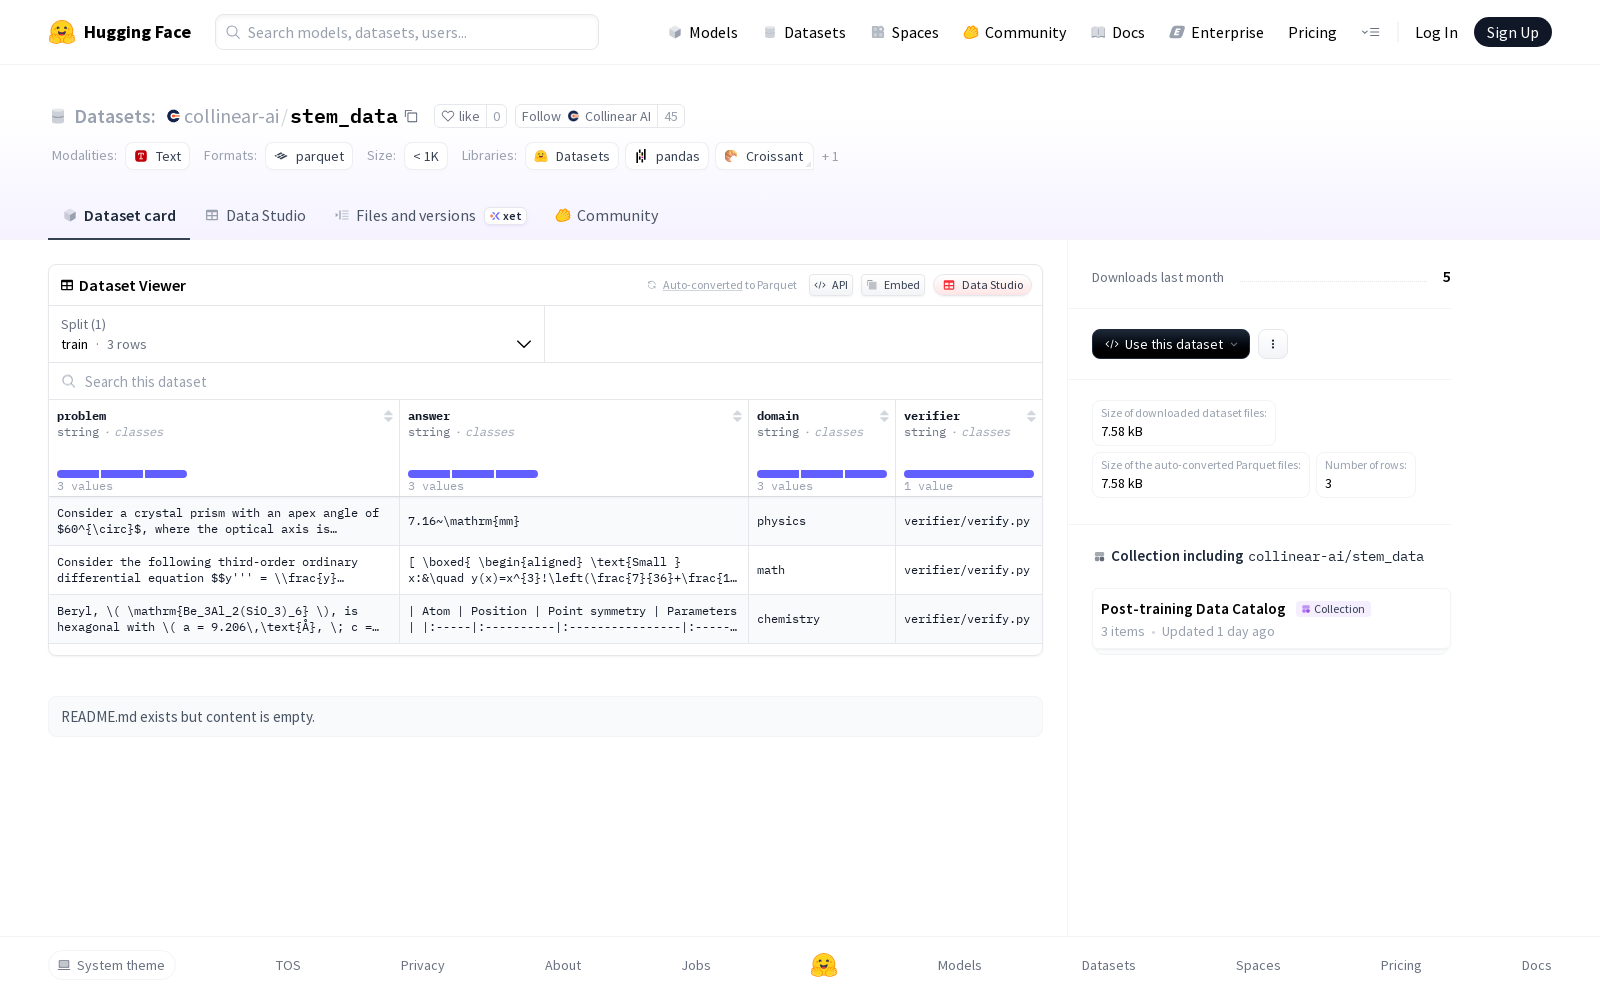Toggle the System theme selector

click(x=112, y=965)
